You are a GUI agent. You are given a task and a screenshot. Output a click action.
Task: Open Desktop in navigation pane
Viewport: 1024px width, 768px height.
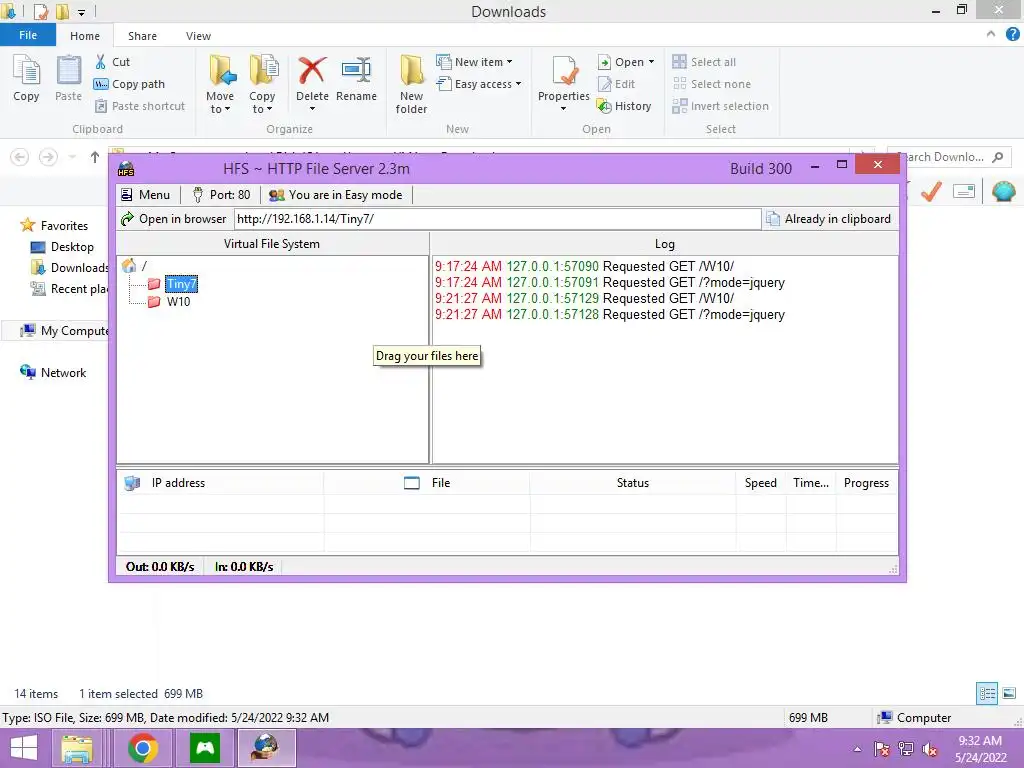(62, 247)
